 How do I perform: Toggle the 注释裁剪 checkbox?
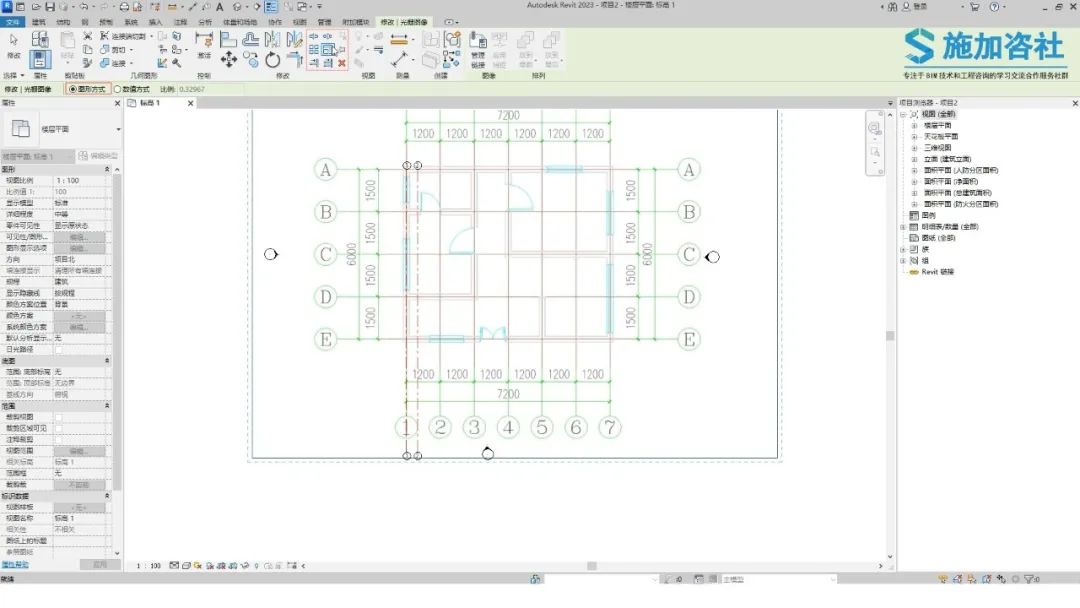59,439
